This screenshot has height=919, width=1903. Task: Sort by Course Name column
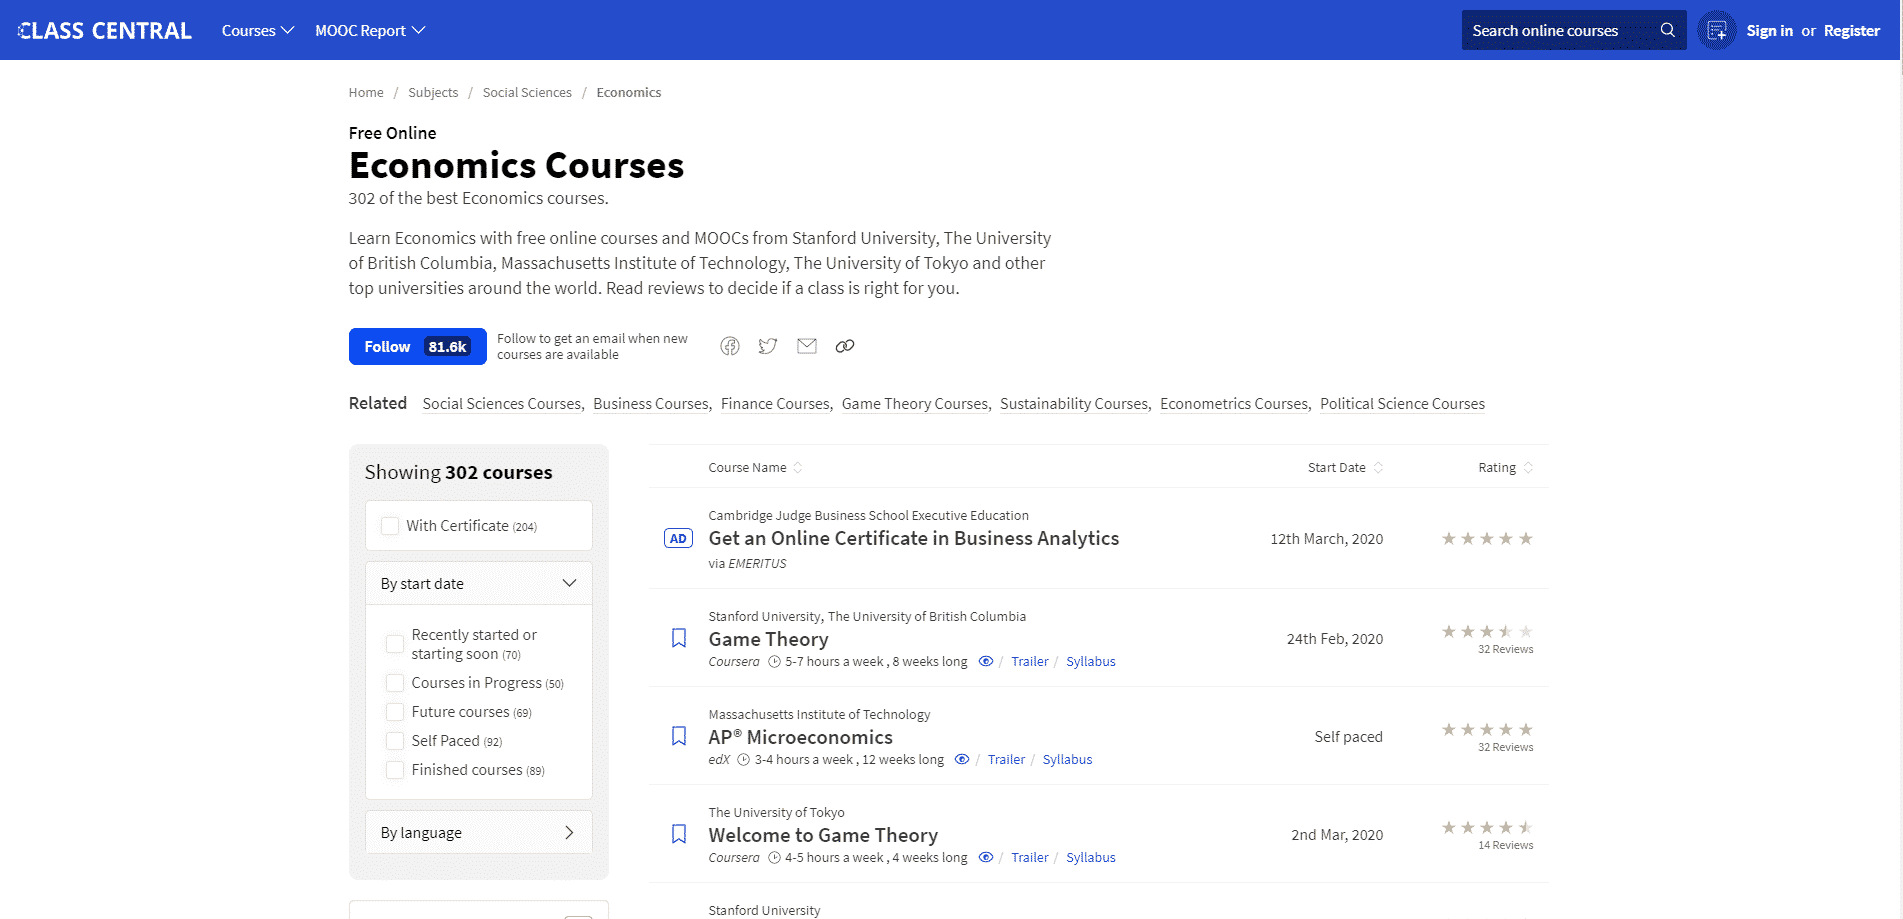coord(755,467)
